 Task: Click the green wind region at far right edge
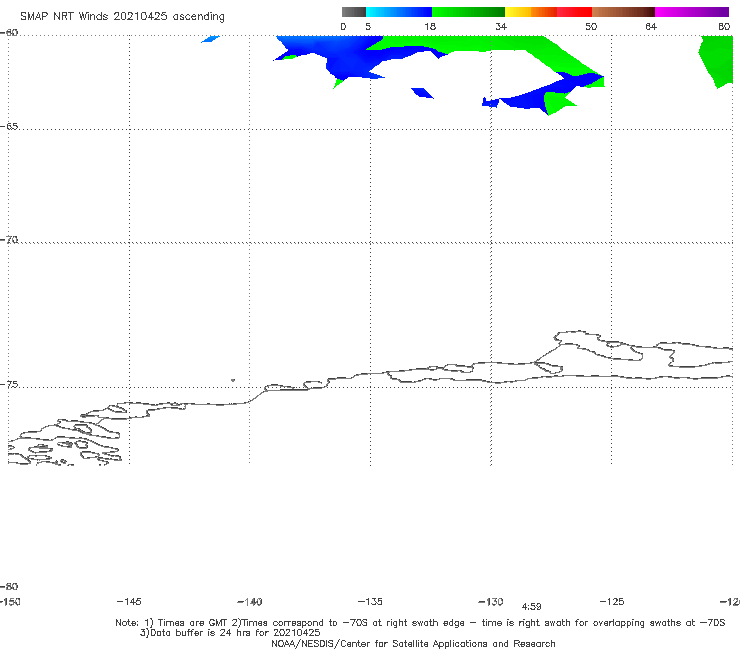(717, 61)
